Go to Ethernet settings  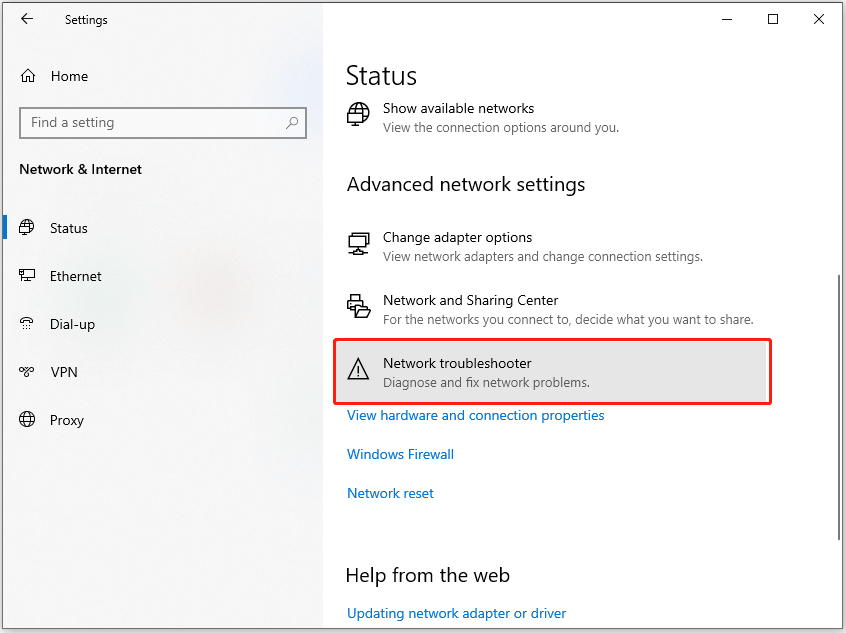click(162, 276)
